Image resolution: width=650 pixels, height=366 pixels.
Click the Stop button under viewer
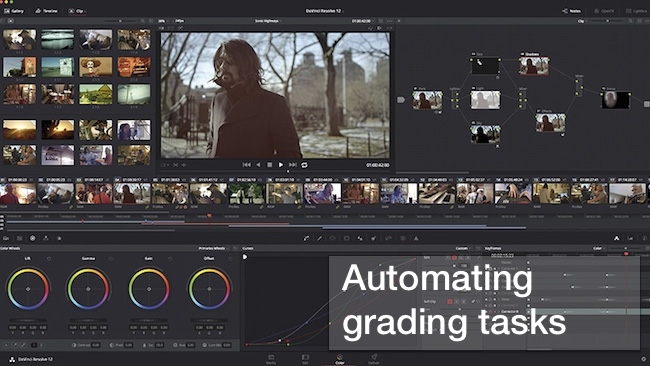(x=269, y=165)
